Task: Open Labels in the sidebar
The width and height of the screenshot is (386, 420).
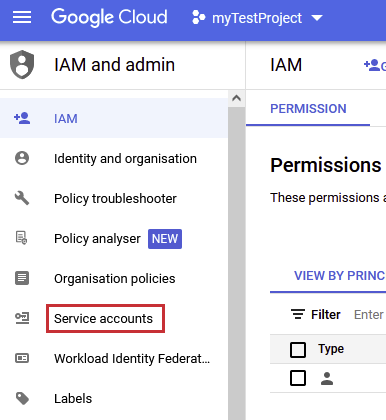Action: point(73,399)
